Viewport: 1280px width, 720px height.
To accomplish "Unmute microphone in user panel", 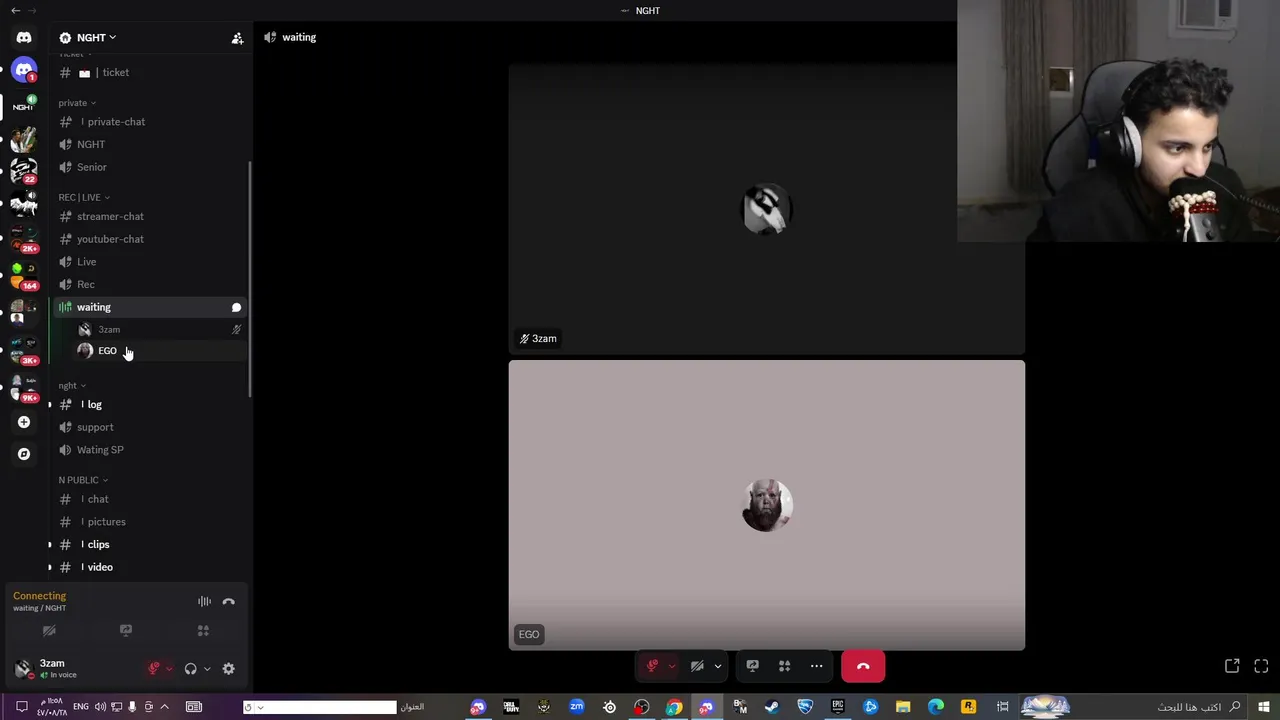I will tap(154, 669).
